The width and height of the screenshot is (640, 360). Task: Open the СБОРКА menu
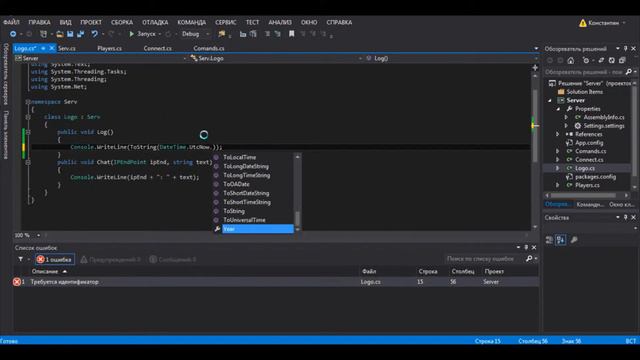(122, 22)
